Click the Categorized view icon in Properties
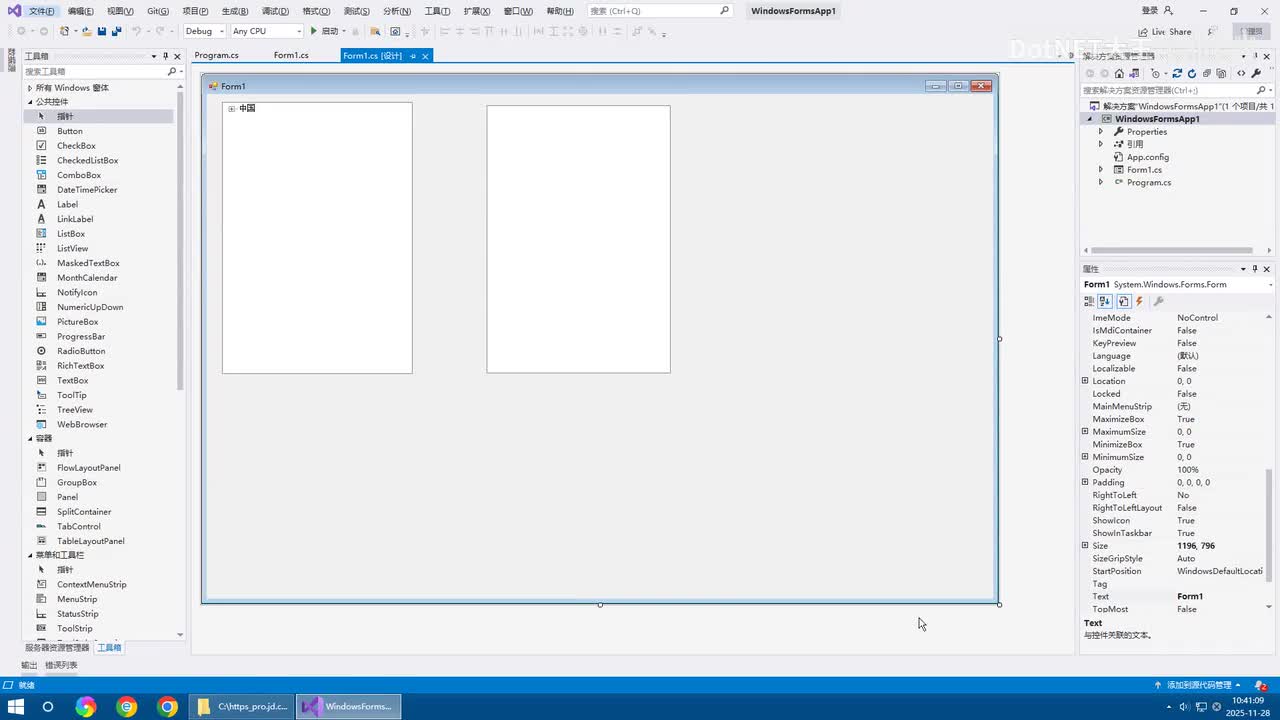Viewport: 1280px width, 720px height. pos(1089,301)
